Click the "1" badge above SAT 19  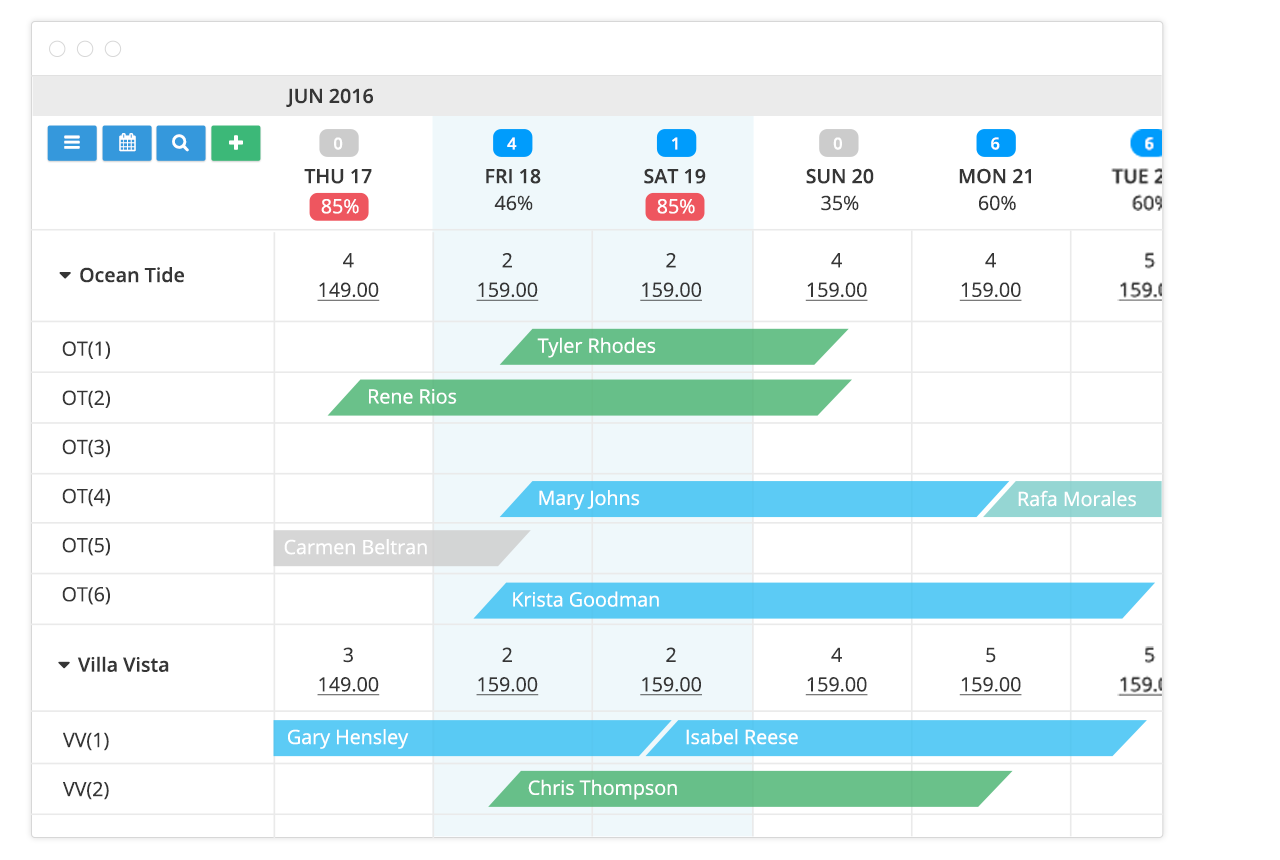pos(675,143)
